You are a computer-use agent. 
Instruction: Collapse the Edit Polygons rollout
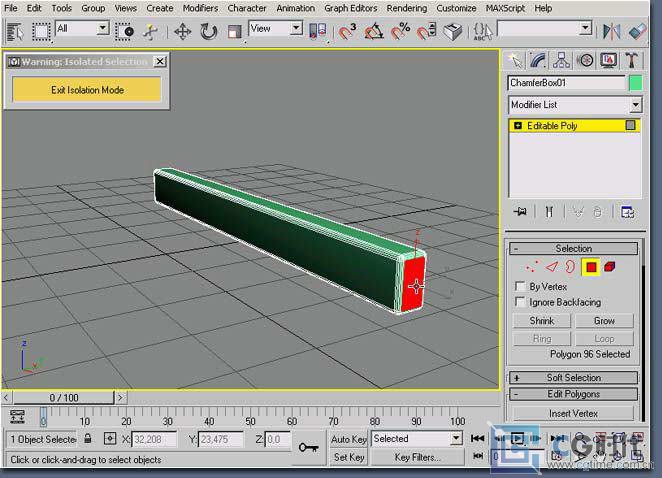573,394
